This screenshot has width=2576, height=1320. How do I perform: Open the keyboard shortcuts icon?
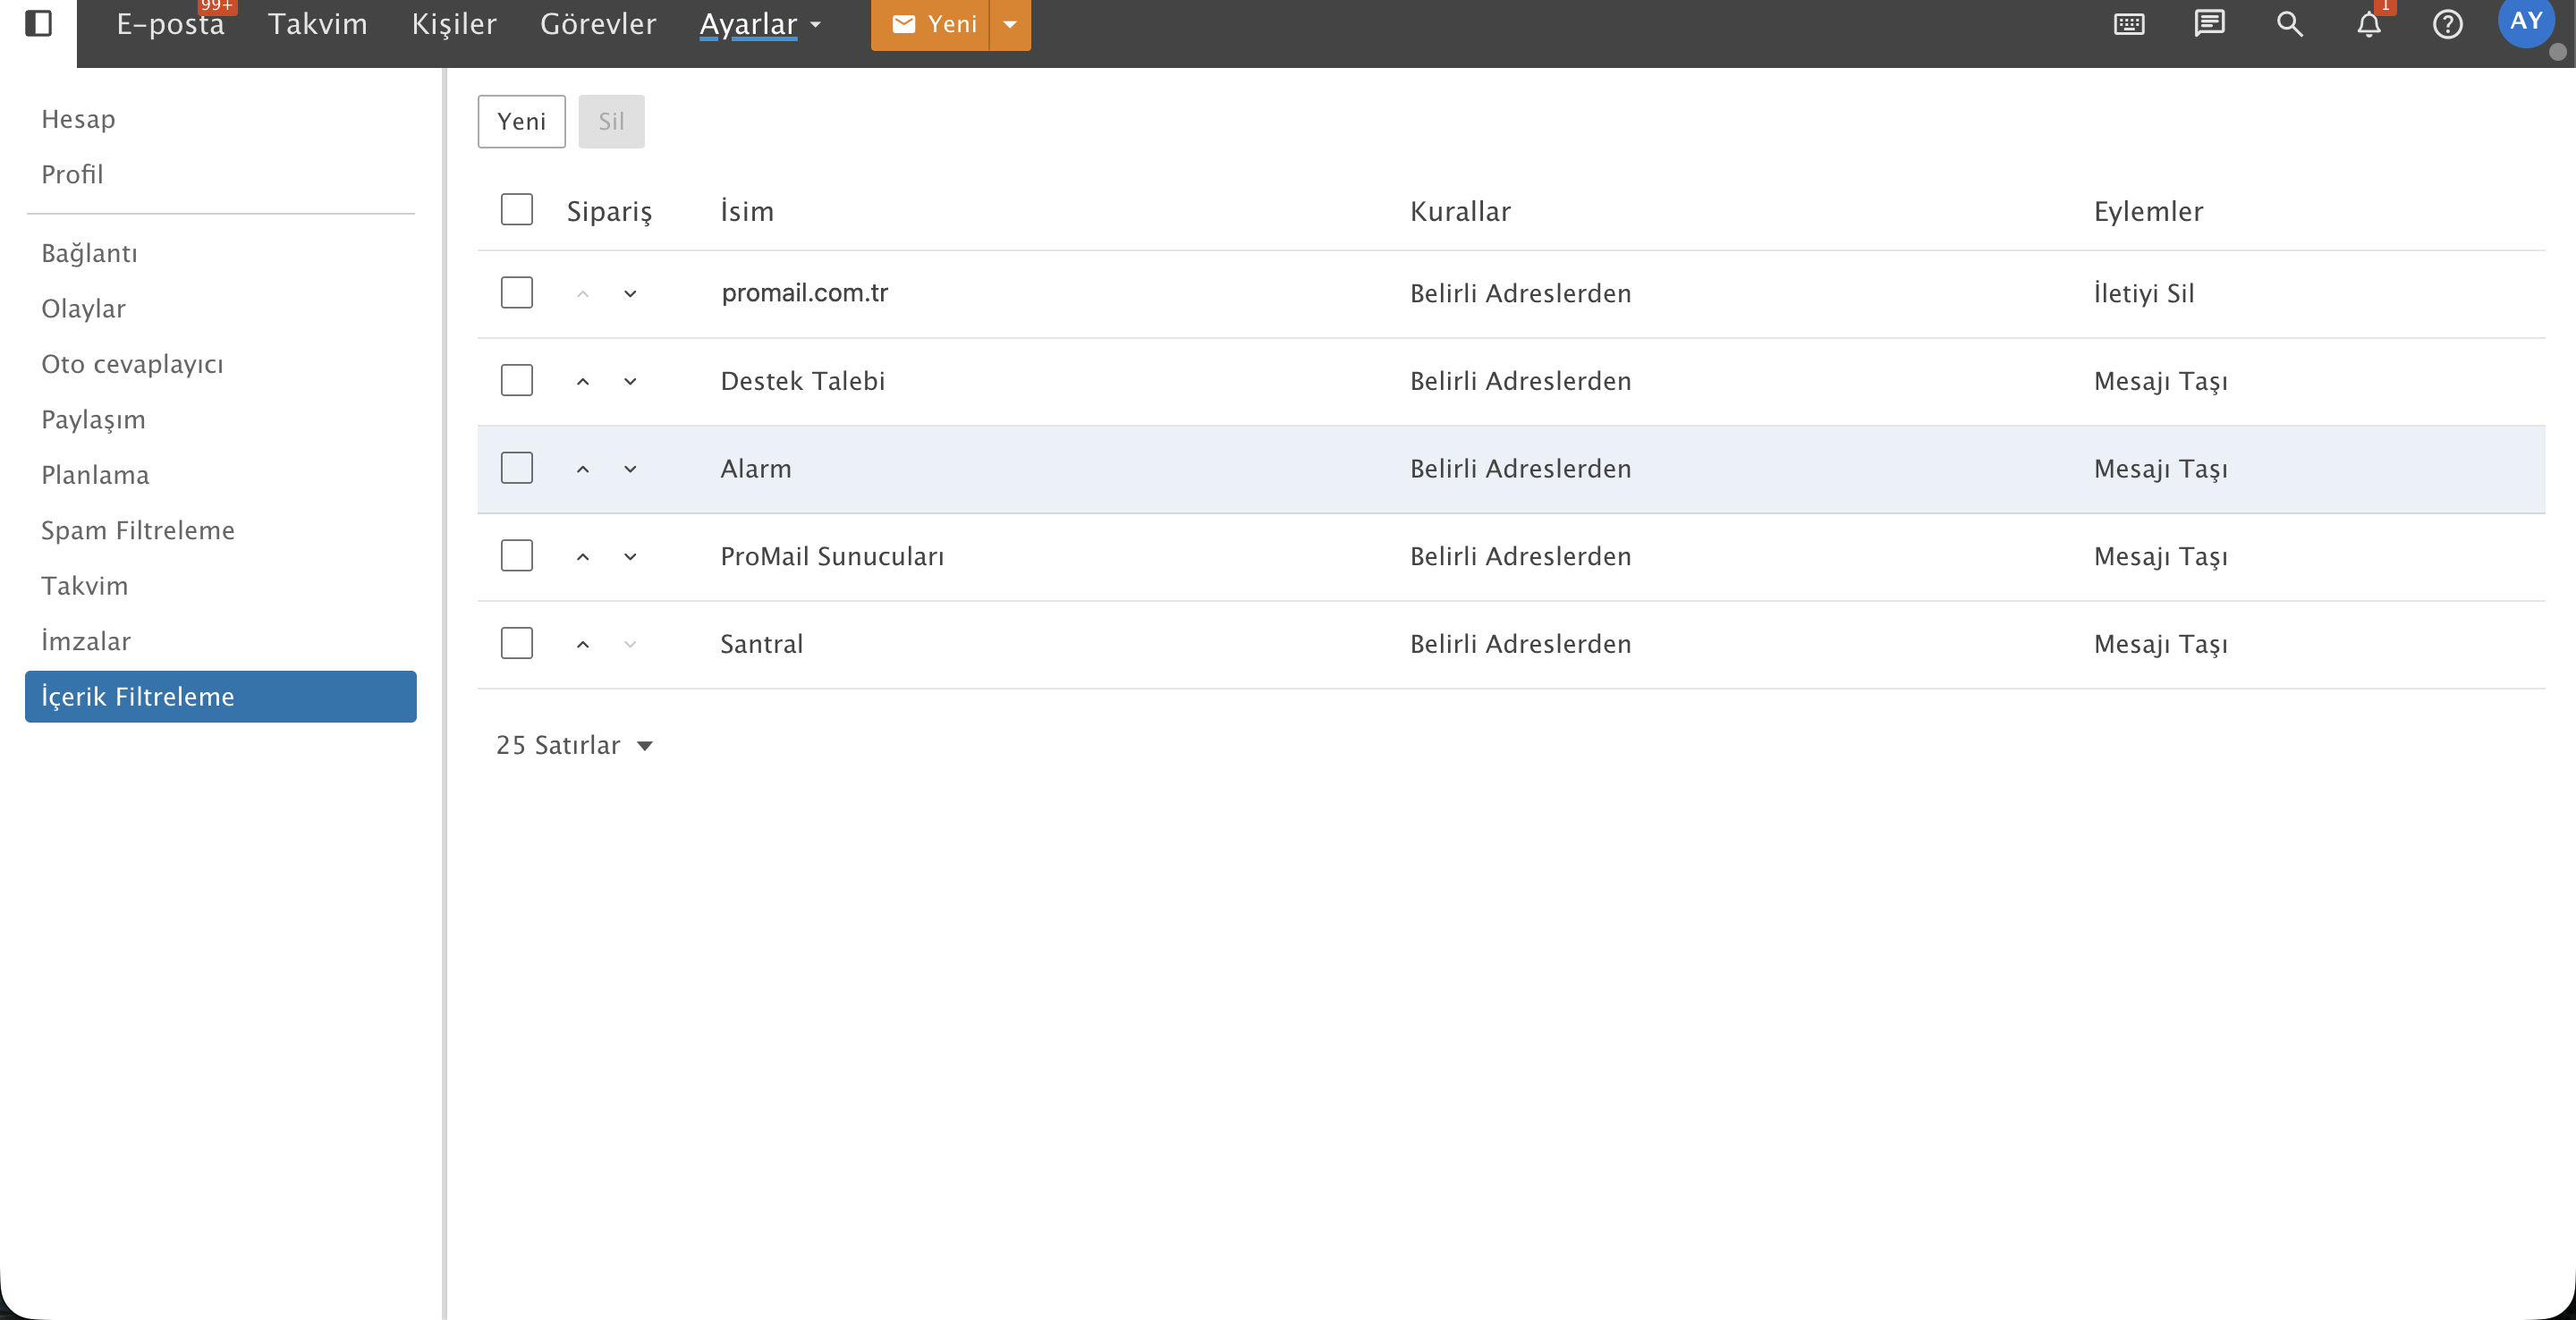click(x=2129, y=24)
